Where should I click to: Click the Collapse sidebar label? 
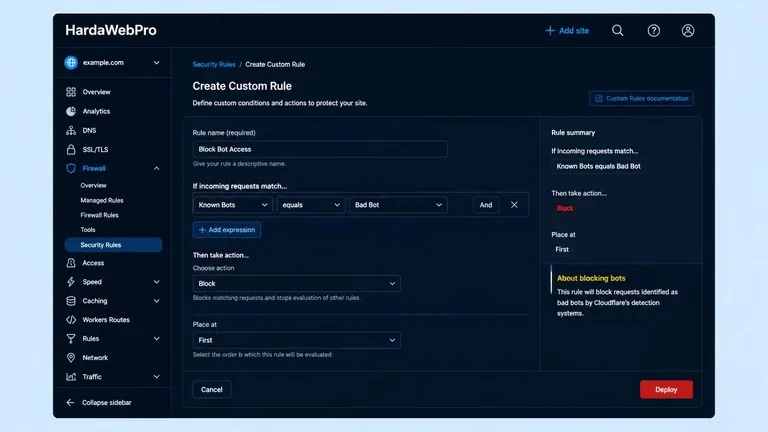click(x=107, y=403)
